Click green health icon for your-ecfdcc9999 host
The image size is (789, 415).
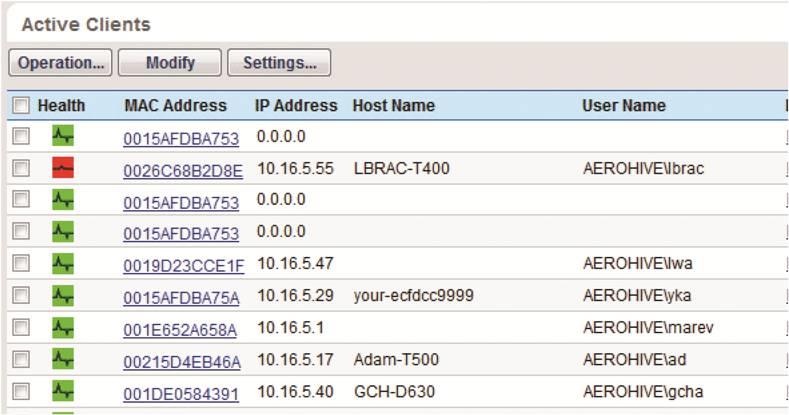tap(63, 295)
